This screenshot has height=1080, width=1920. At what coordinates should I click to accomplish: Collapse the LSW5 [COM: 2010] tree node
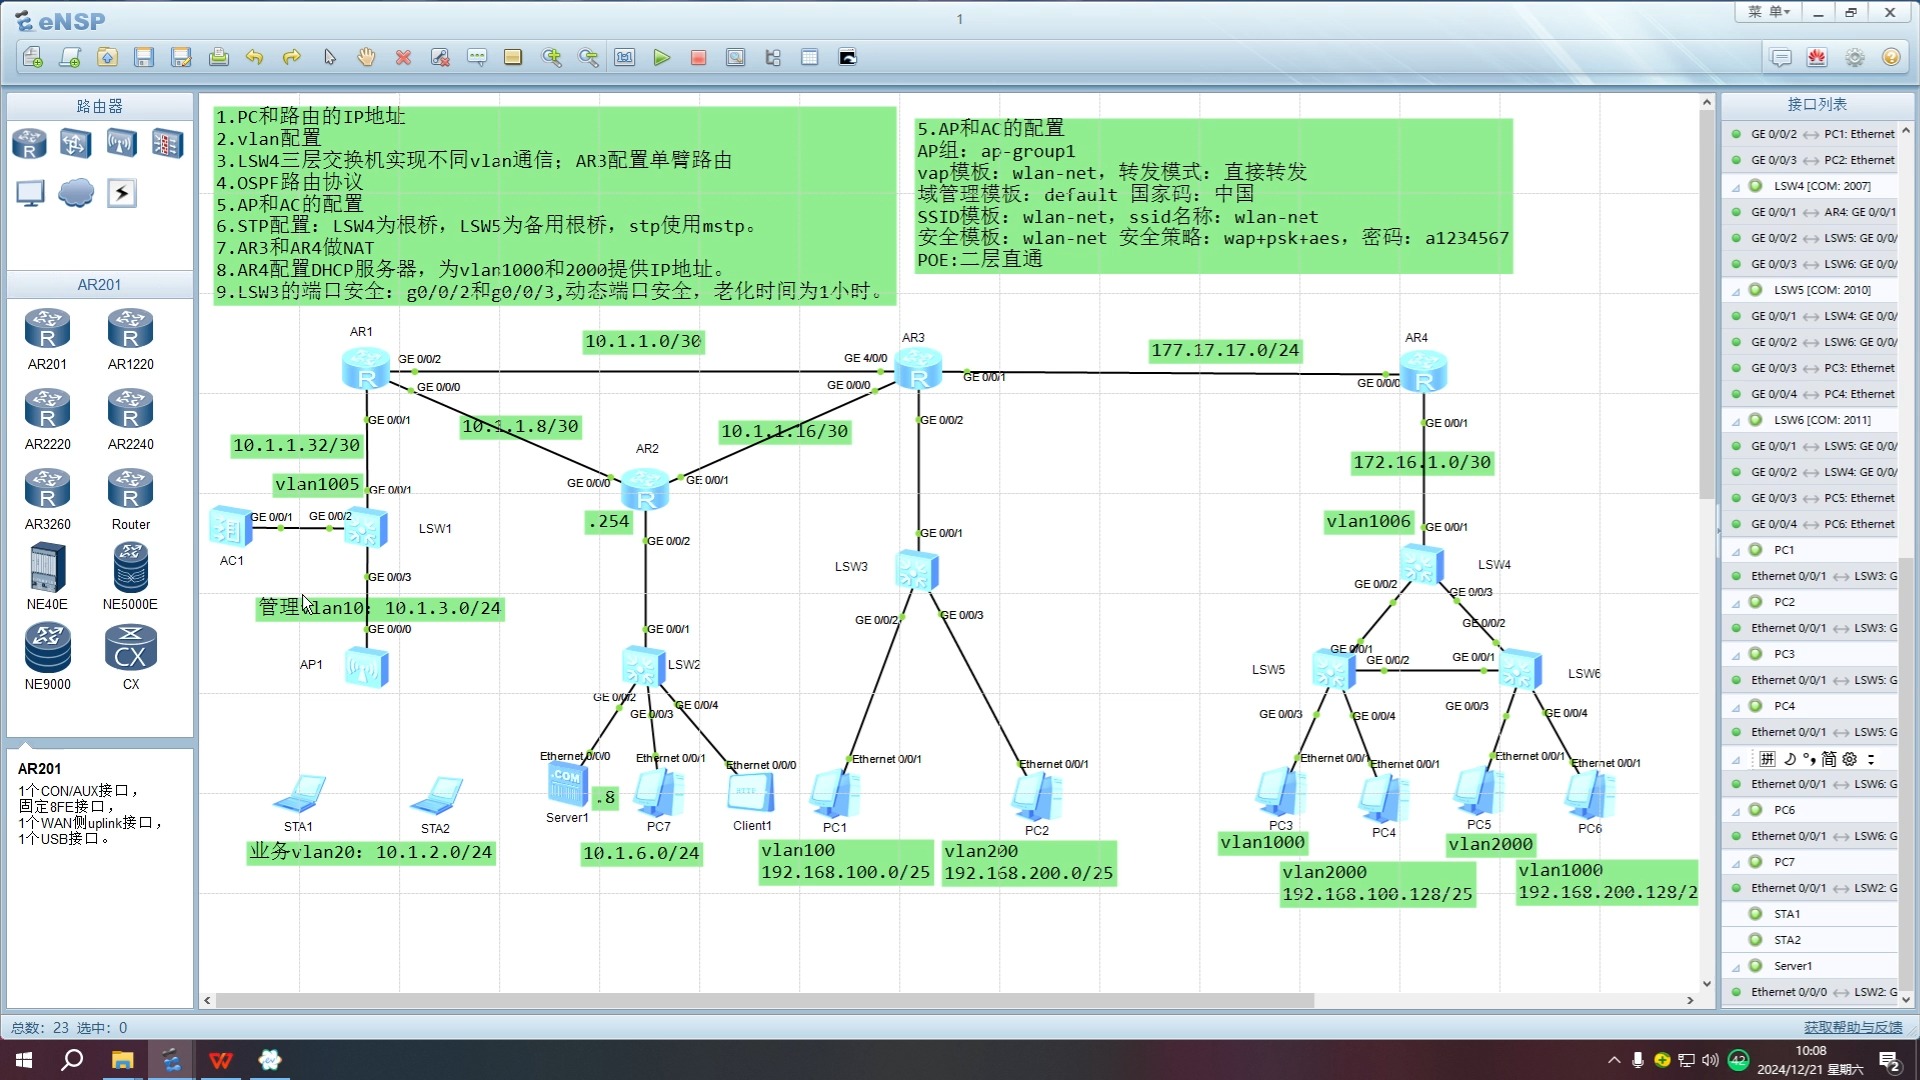click(x=1736, y=290)
